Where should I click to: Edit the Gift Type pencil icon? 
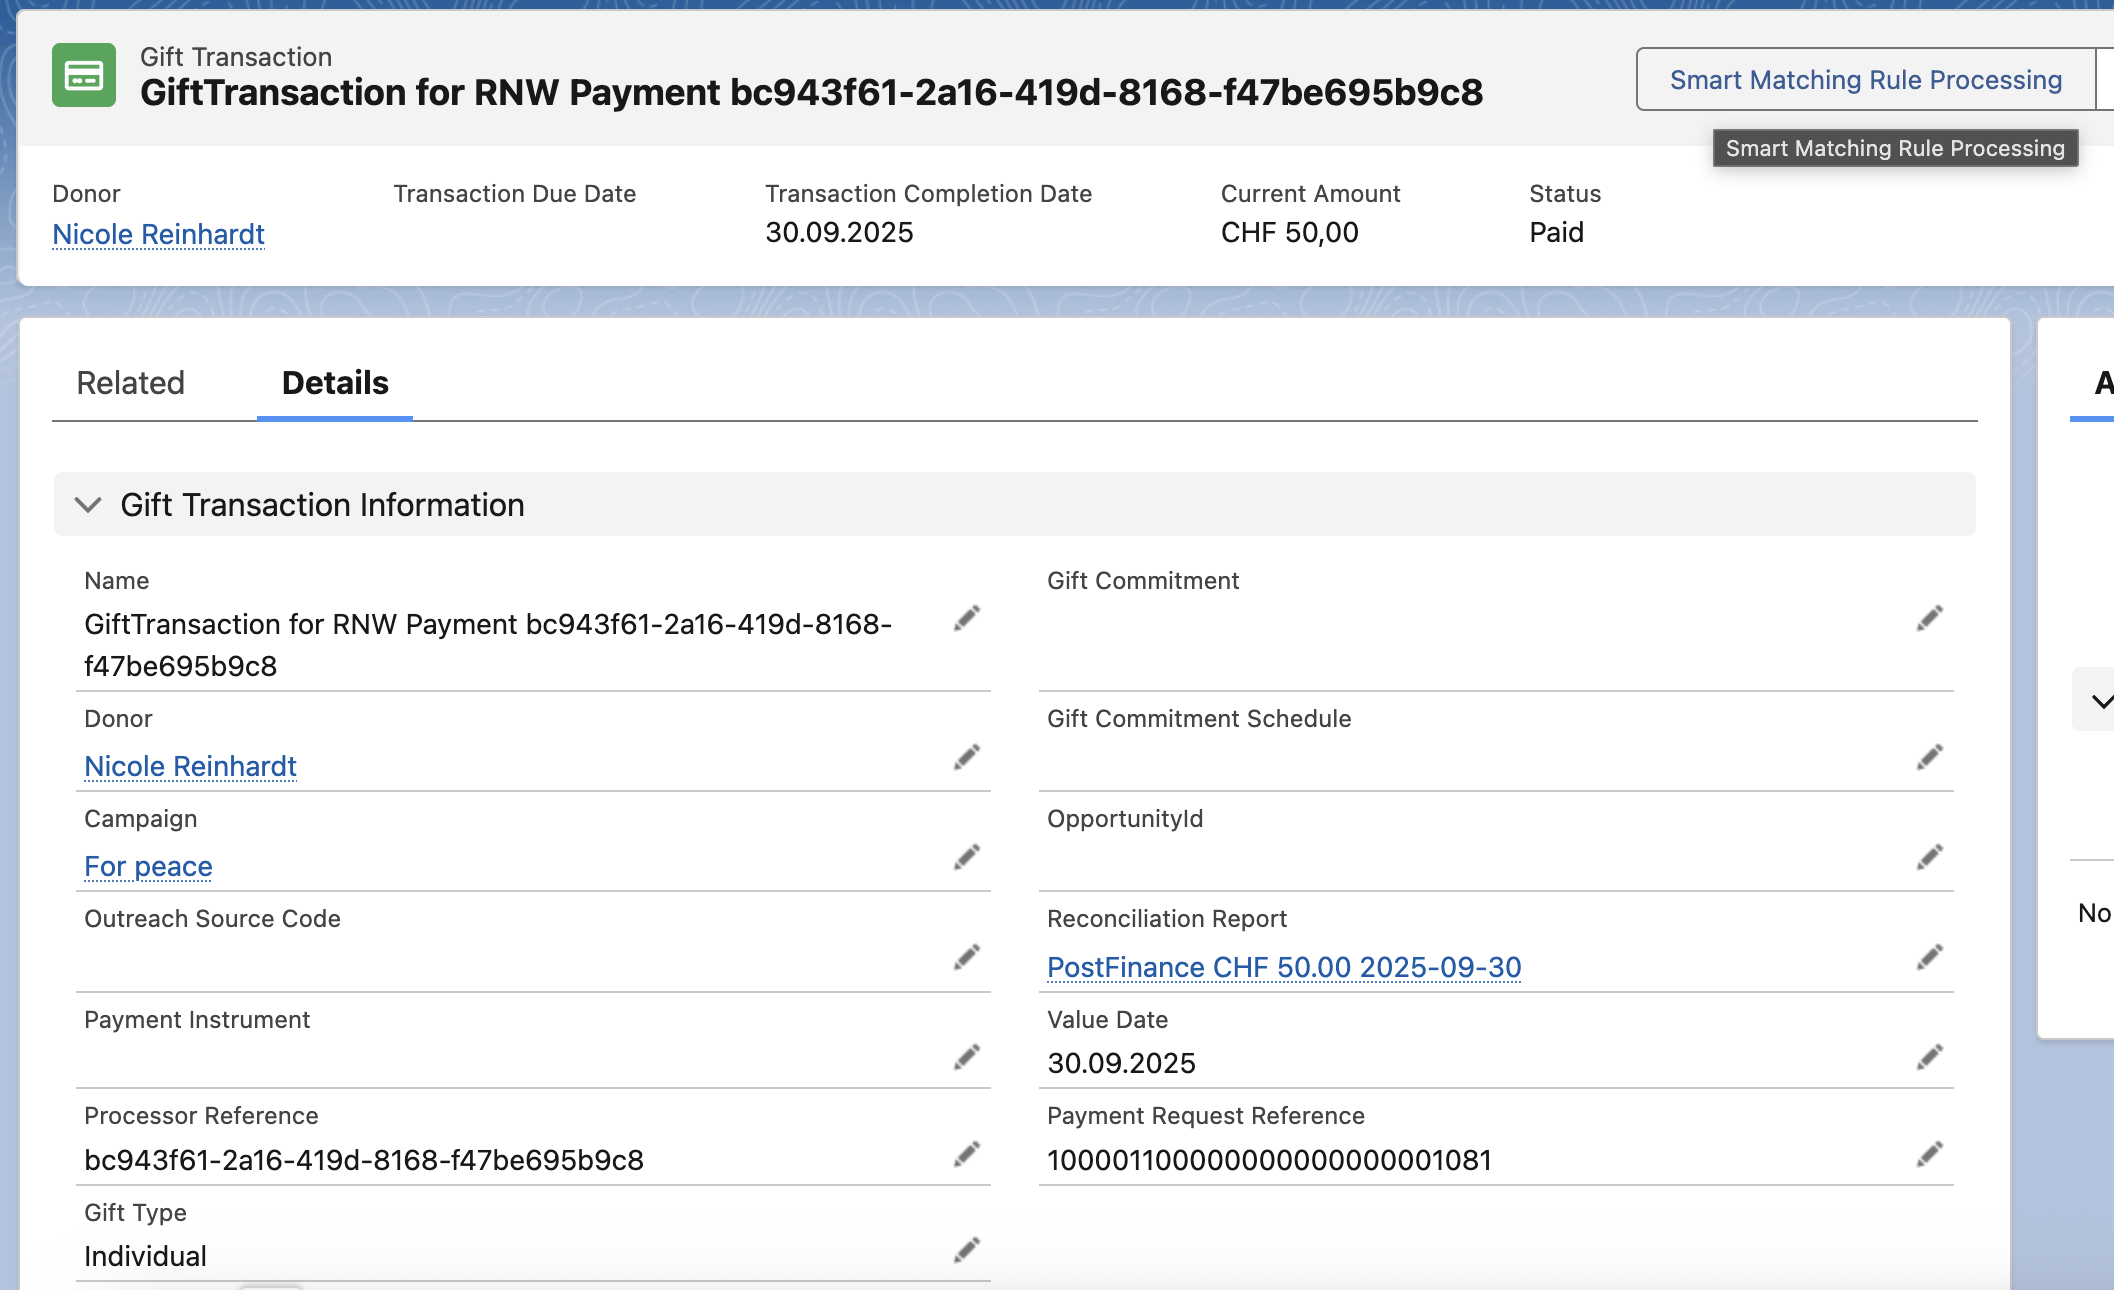click(x=966, y=1250)
